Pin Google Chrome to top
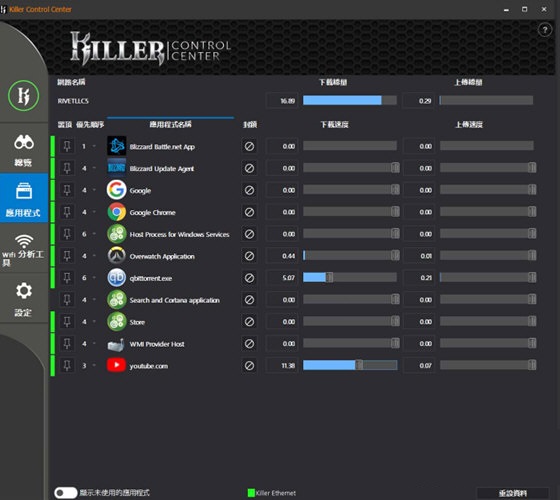This screenshot has width=560, height=500. pyautogui.click(x=67, y=212)
